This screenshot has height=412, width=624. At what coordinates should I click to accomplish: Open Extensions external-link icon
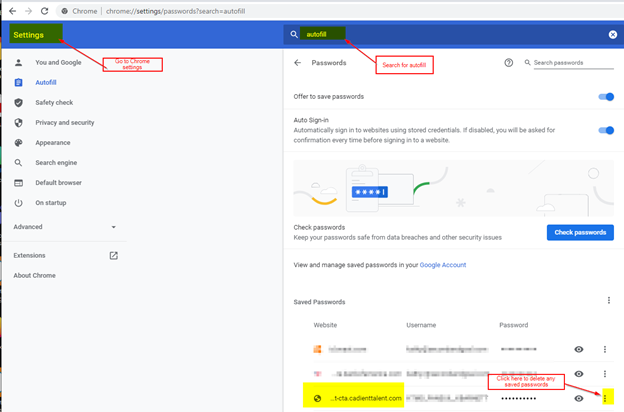point(113,256)
